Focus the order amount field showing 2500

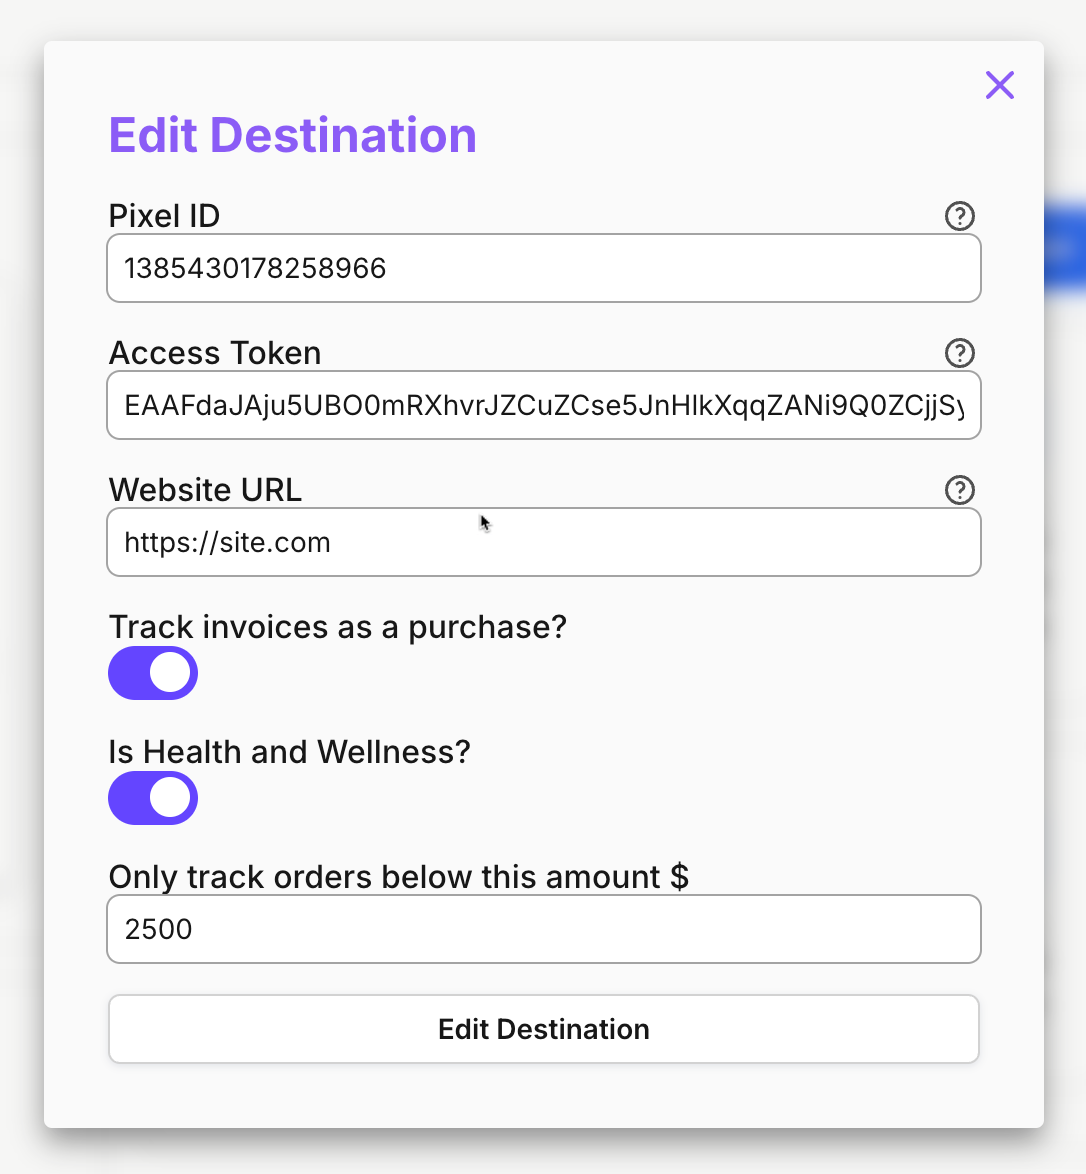click(x=544, y=929)
